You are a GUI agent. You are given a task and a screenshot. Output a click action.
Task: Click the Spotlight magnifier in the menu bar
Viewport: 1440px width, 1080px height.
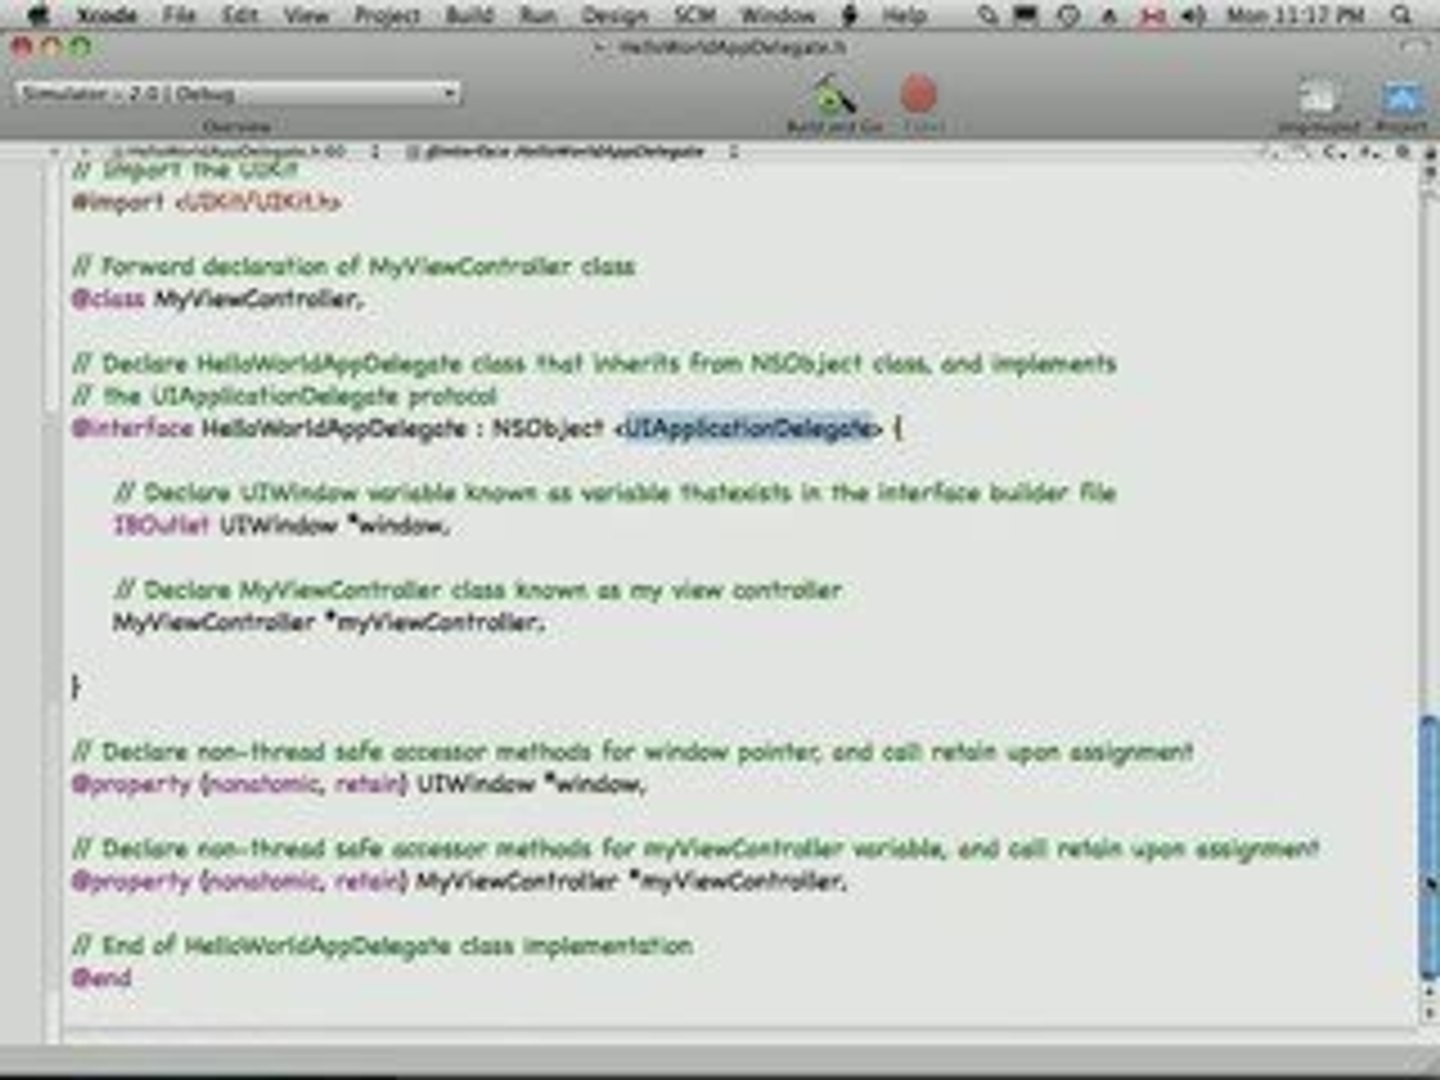[x=1402, y=15]
